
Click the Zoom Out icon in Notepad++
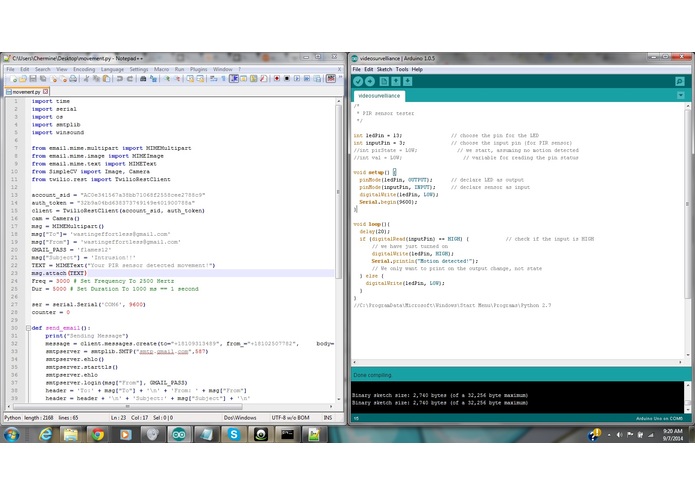tap(177, 79)
